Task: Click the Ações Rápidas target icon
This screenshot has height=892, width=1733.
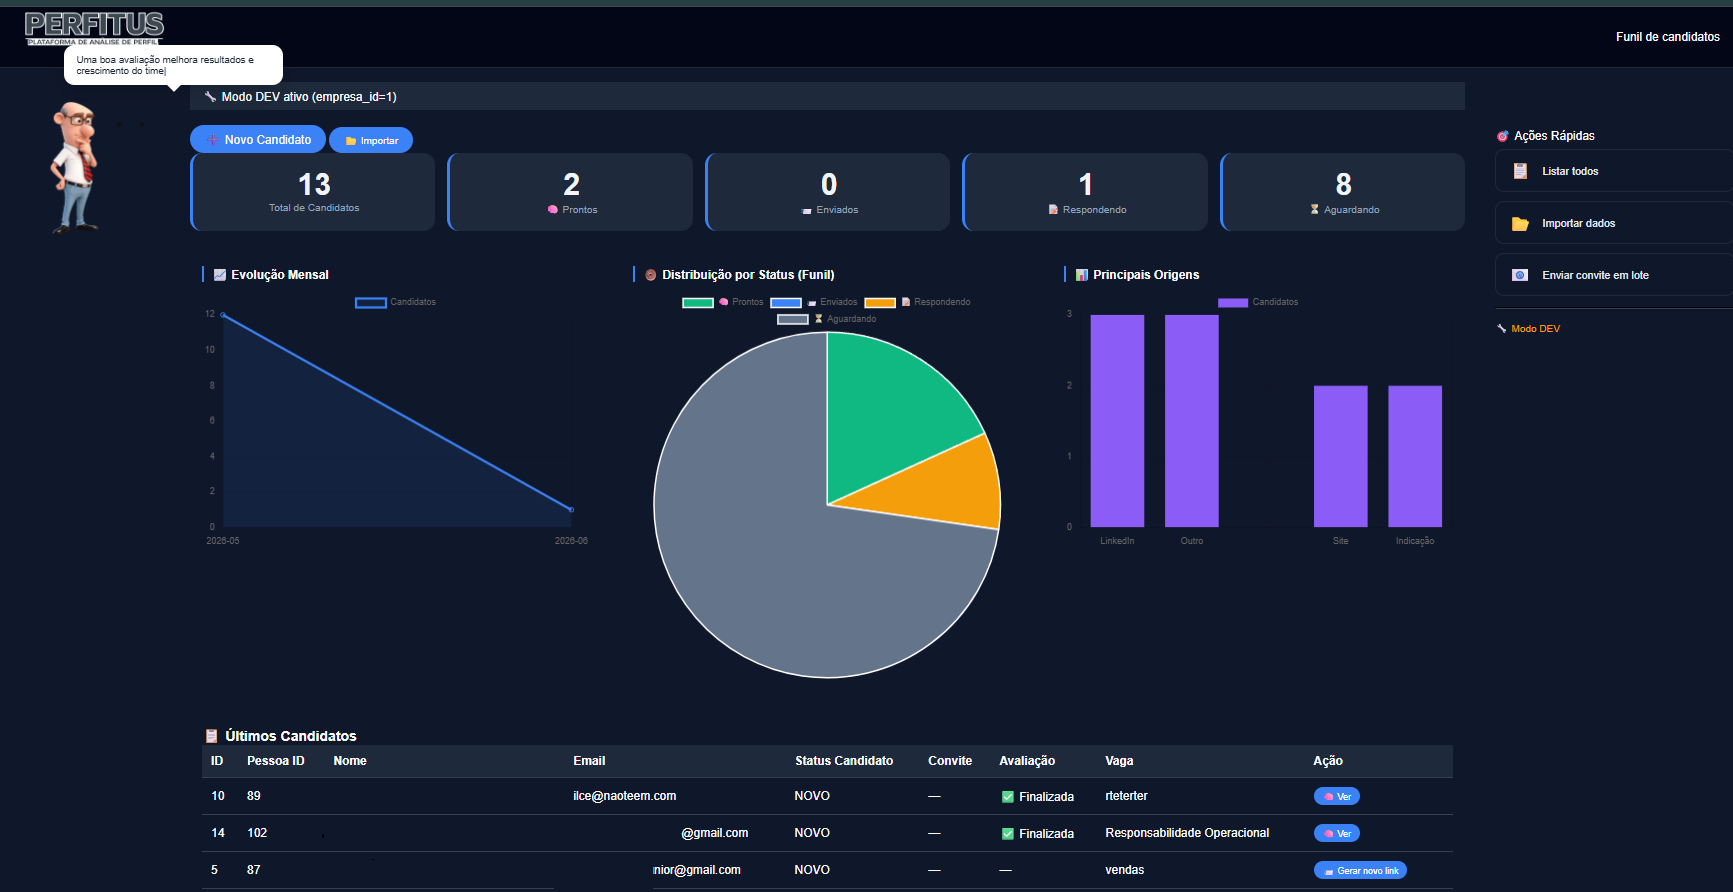Action: pyautogui.click(x=1502, y=136)
